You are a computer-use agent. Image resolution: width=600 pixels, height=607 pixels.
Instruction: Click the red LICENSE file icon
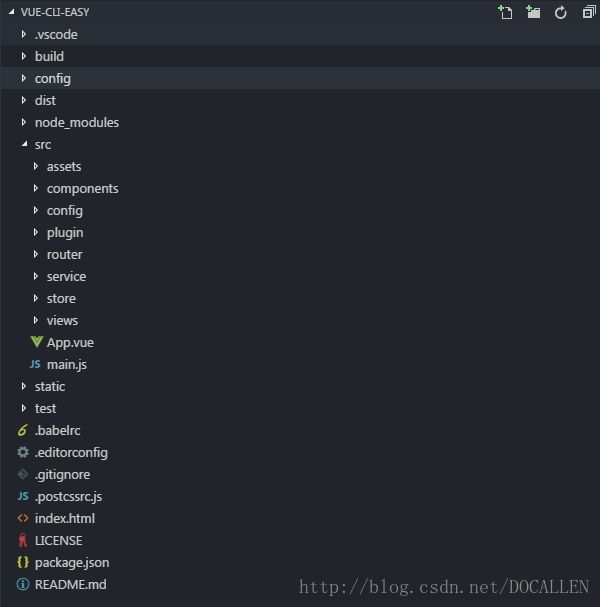coord(23,540)
